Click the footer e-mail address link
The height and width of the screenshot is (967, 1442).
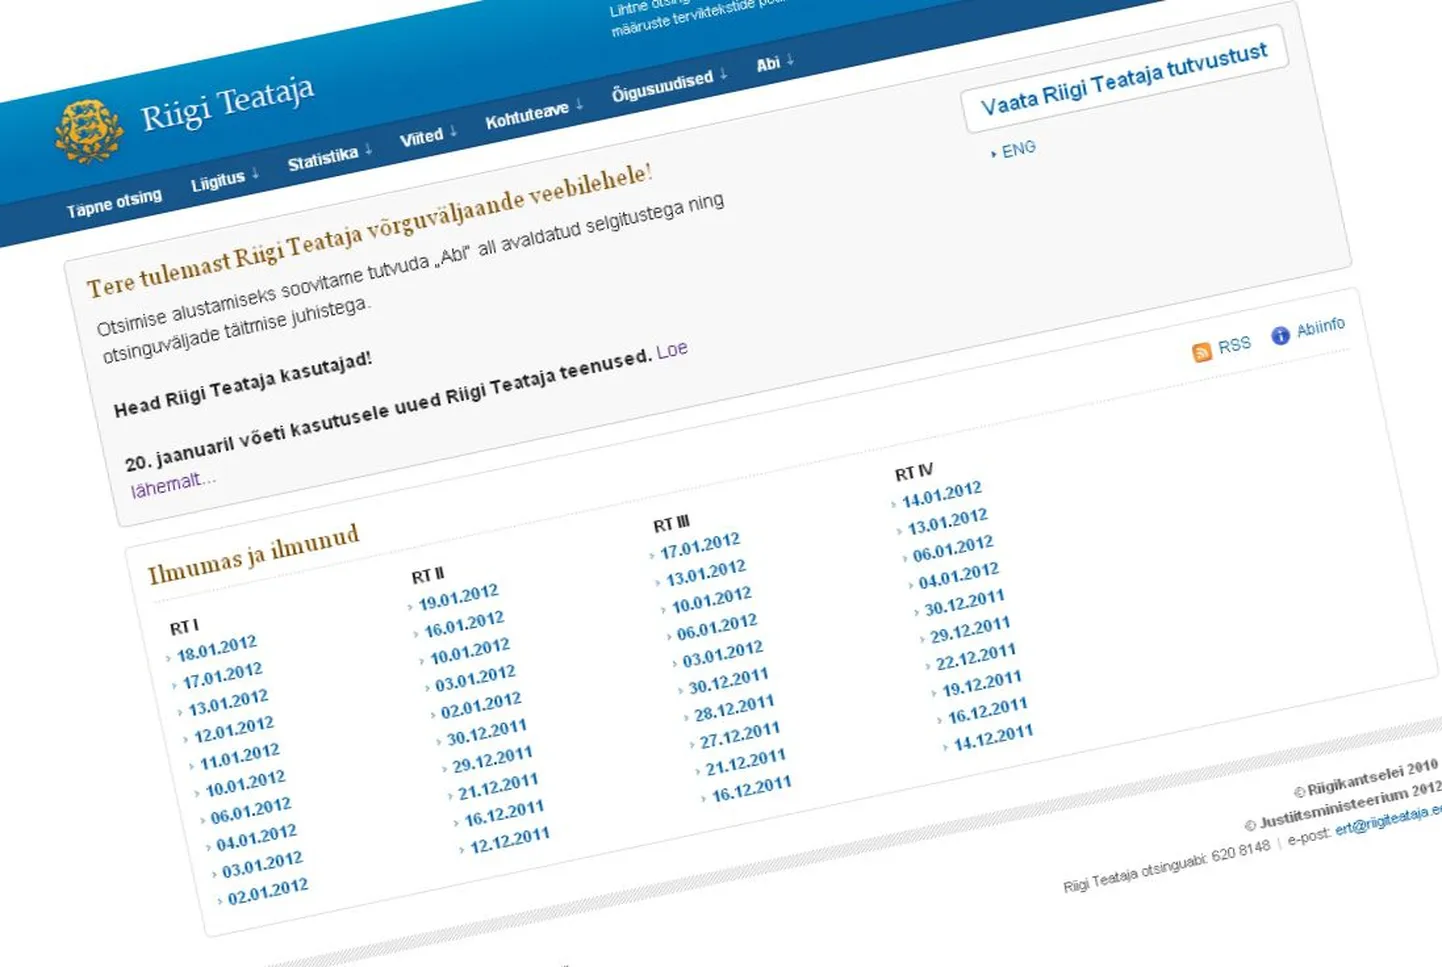(1388, 819)
